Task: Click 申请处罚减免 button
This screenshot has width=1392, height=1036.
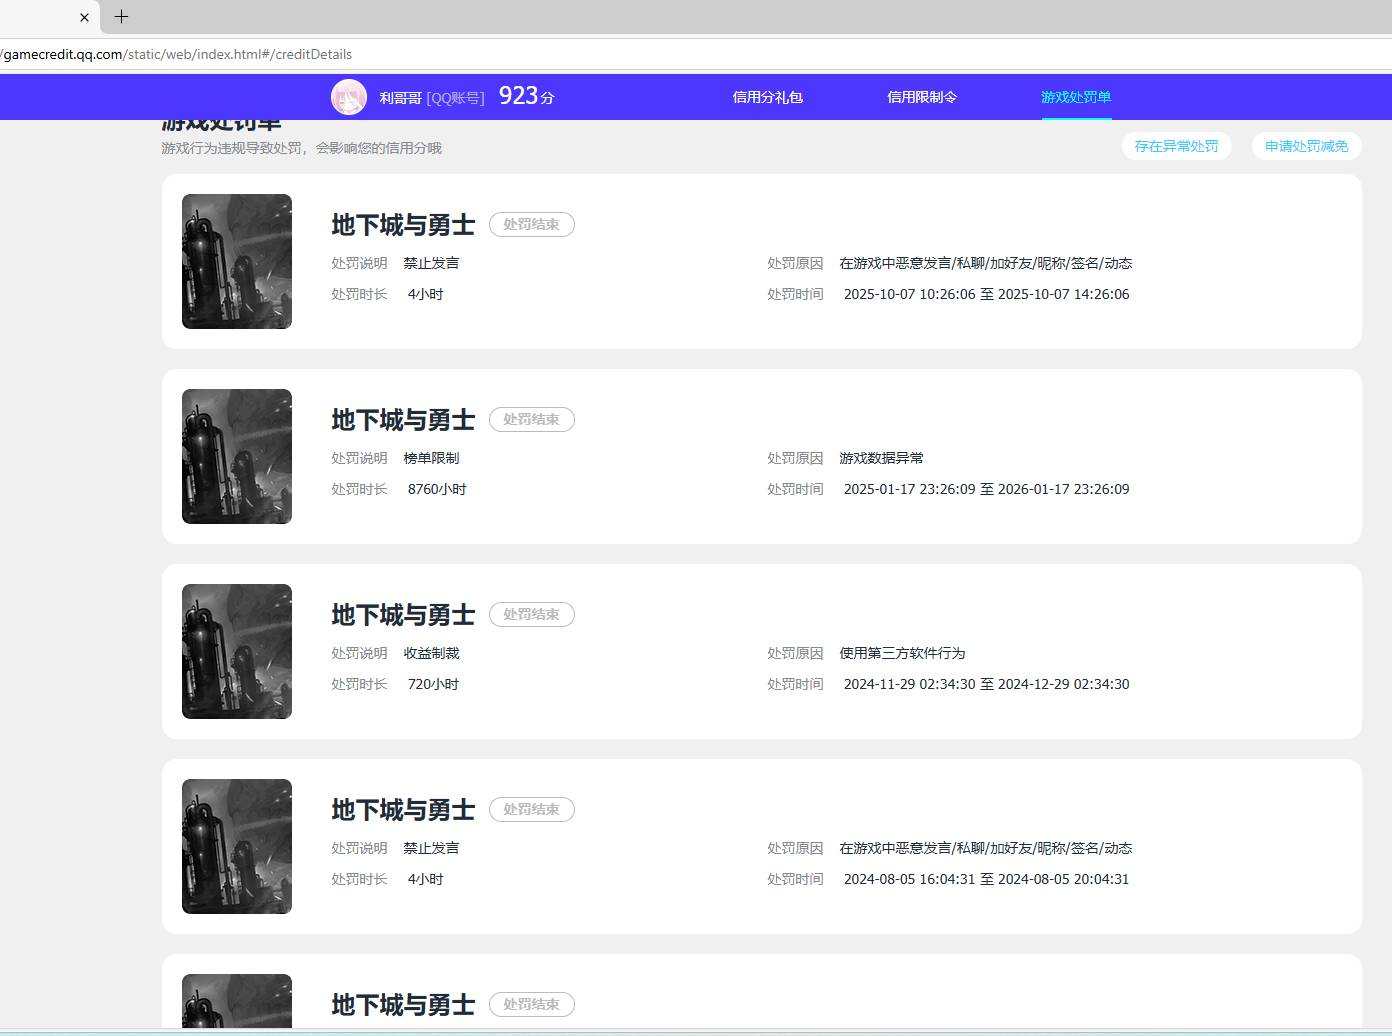Action: [x=1306, y=146]
